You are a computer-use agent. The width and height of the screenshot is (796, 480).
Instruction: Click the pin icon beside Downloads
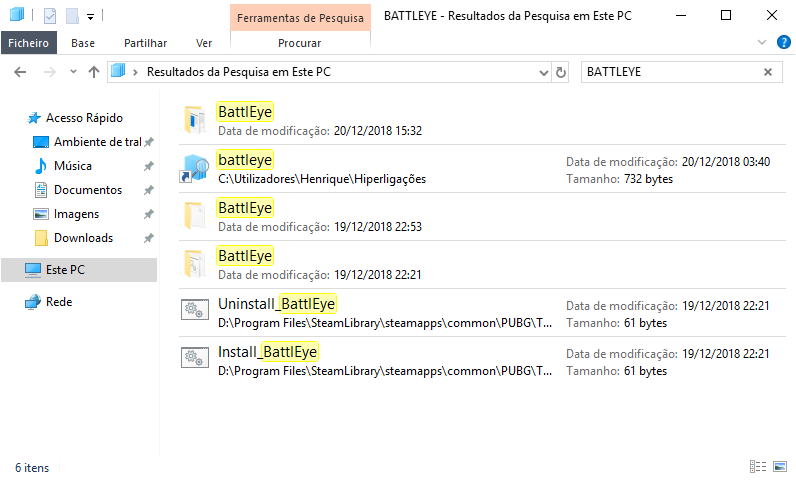tap(149, 238)
